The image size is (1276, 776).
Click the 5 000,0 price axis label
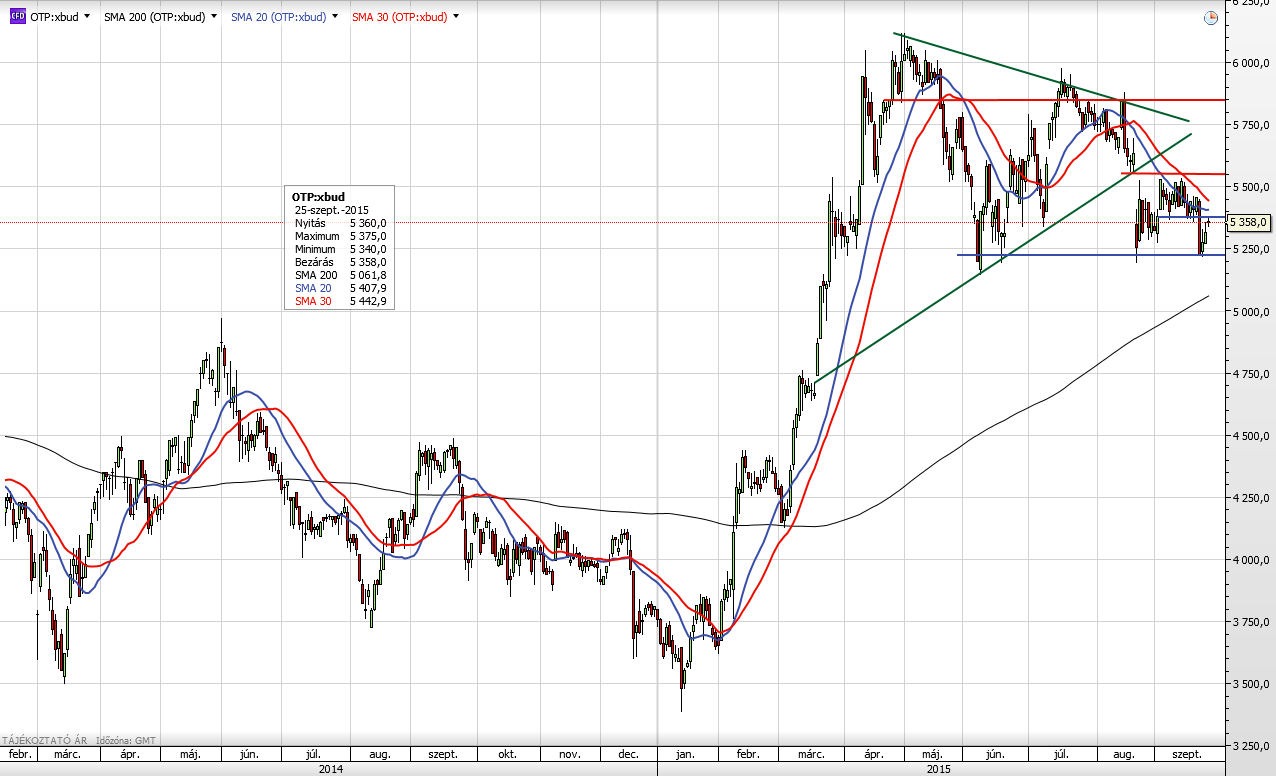[x=1250, y=312]
